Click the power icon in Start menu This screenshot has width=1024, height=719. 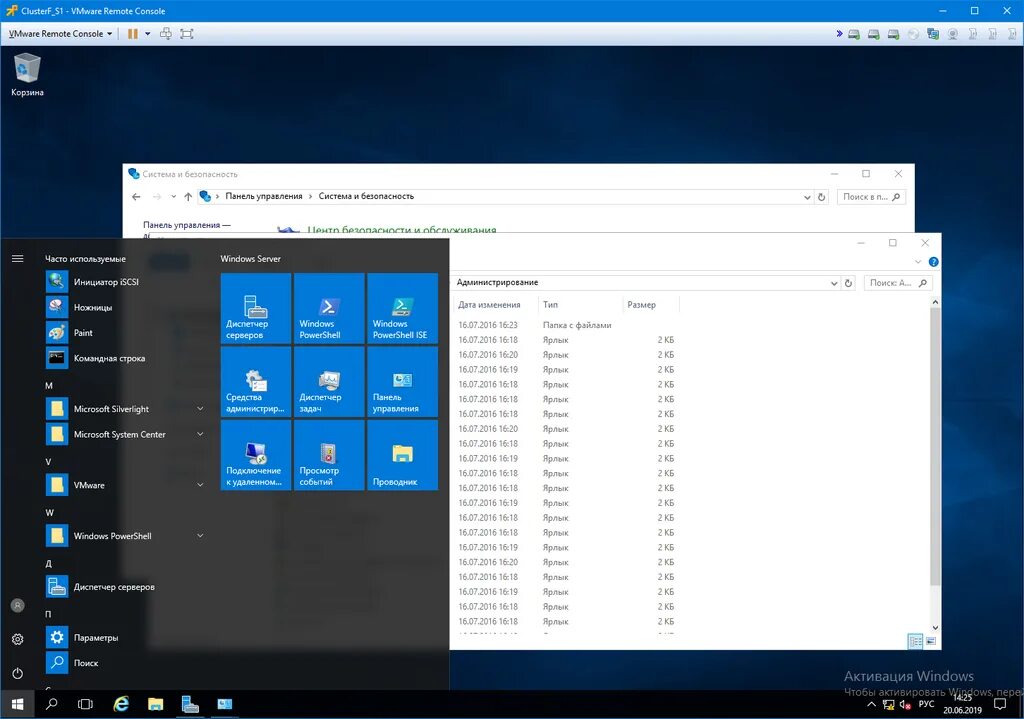(18, 673)
